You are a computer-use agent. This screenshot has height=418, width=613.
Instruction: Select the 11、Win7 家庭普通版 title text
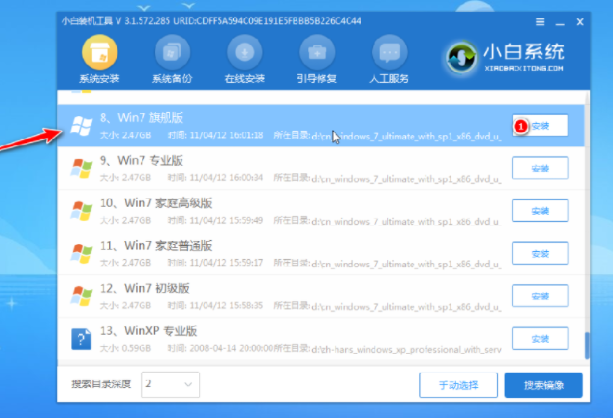click(x=156, y=246)
